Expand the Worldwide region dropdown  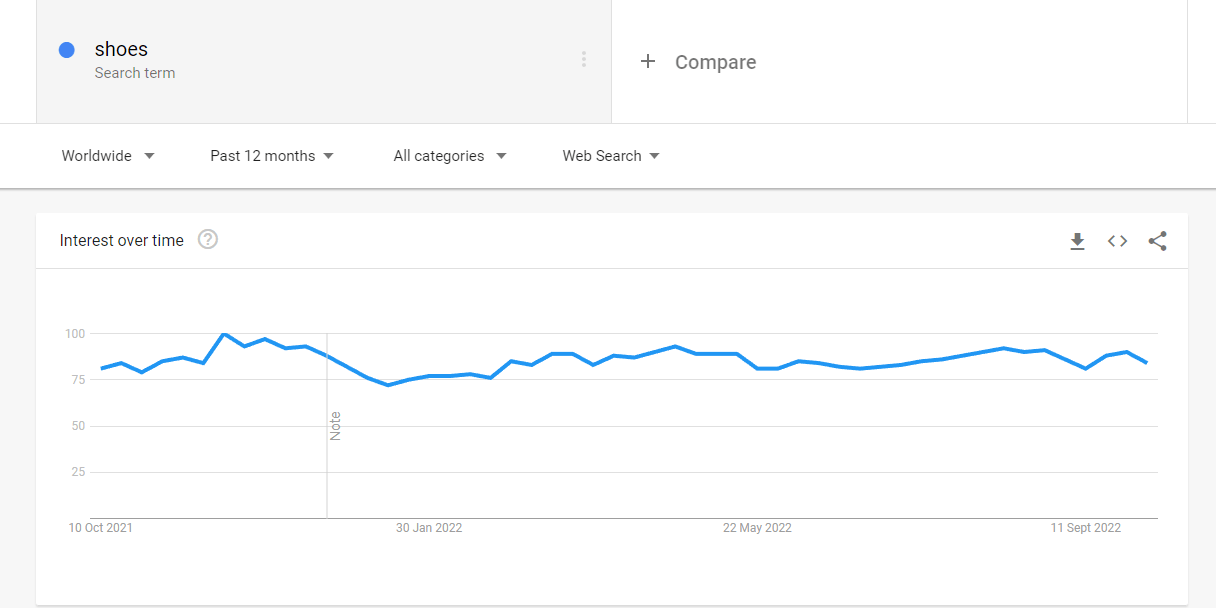click(x=108, y=156)
